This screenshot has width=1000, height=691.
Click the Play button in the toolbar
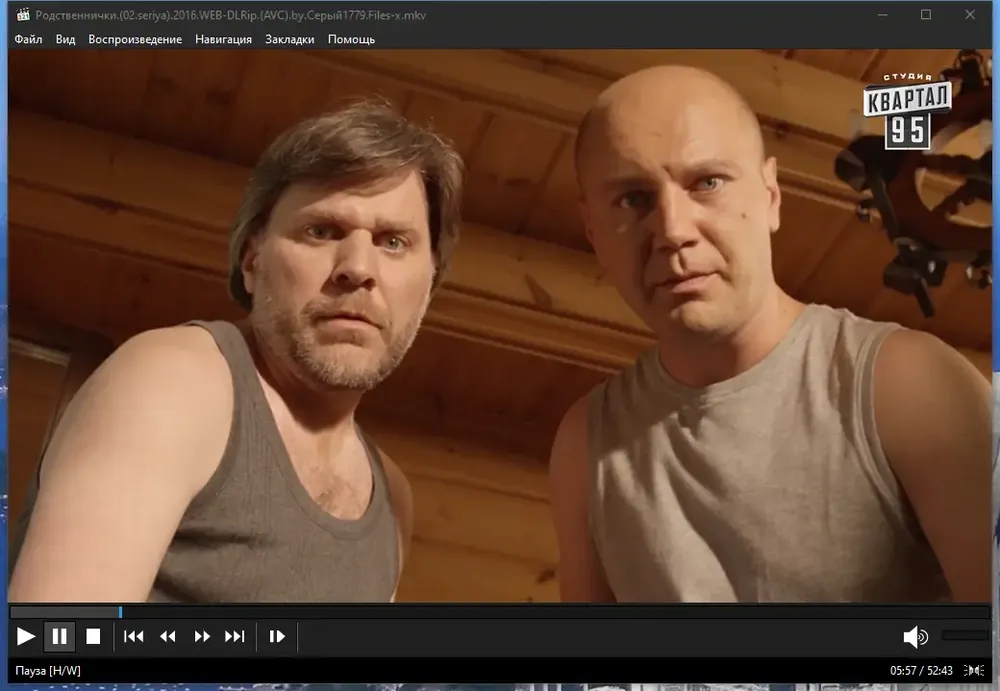(26, 636)
